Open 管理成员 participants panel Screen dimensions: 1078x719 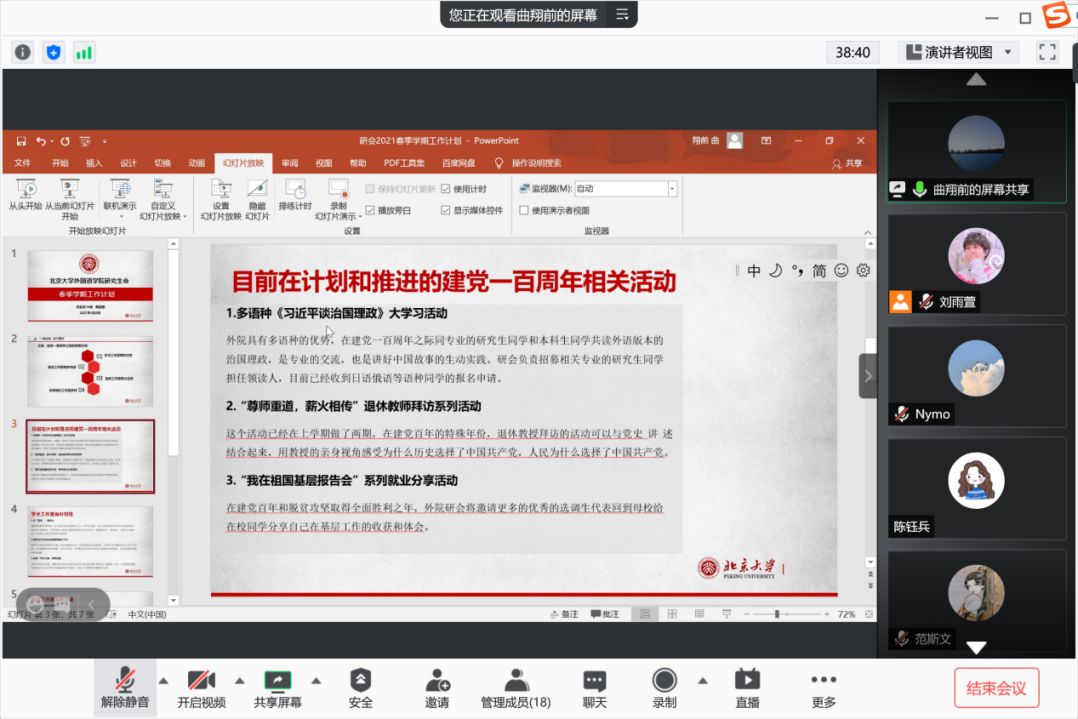tap(516, 682)
